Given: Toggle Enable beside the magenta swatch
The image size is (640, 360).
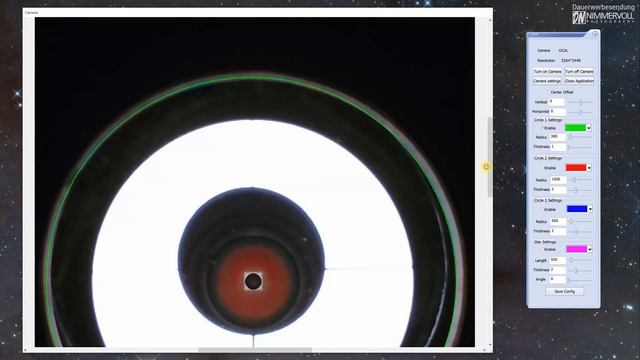Looking at the screenshot, I should point(550,249).
